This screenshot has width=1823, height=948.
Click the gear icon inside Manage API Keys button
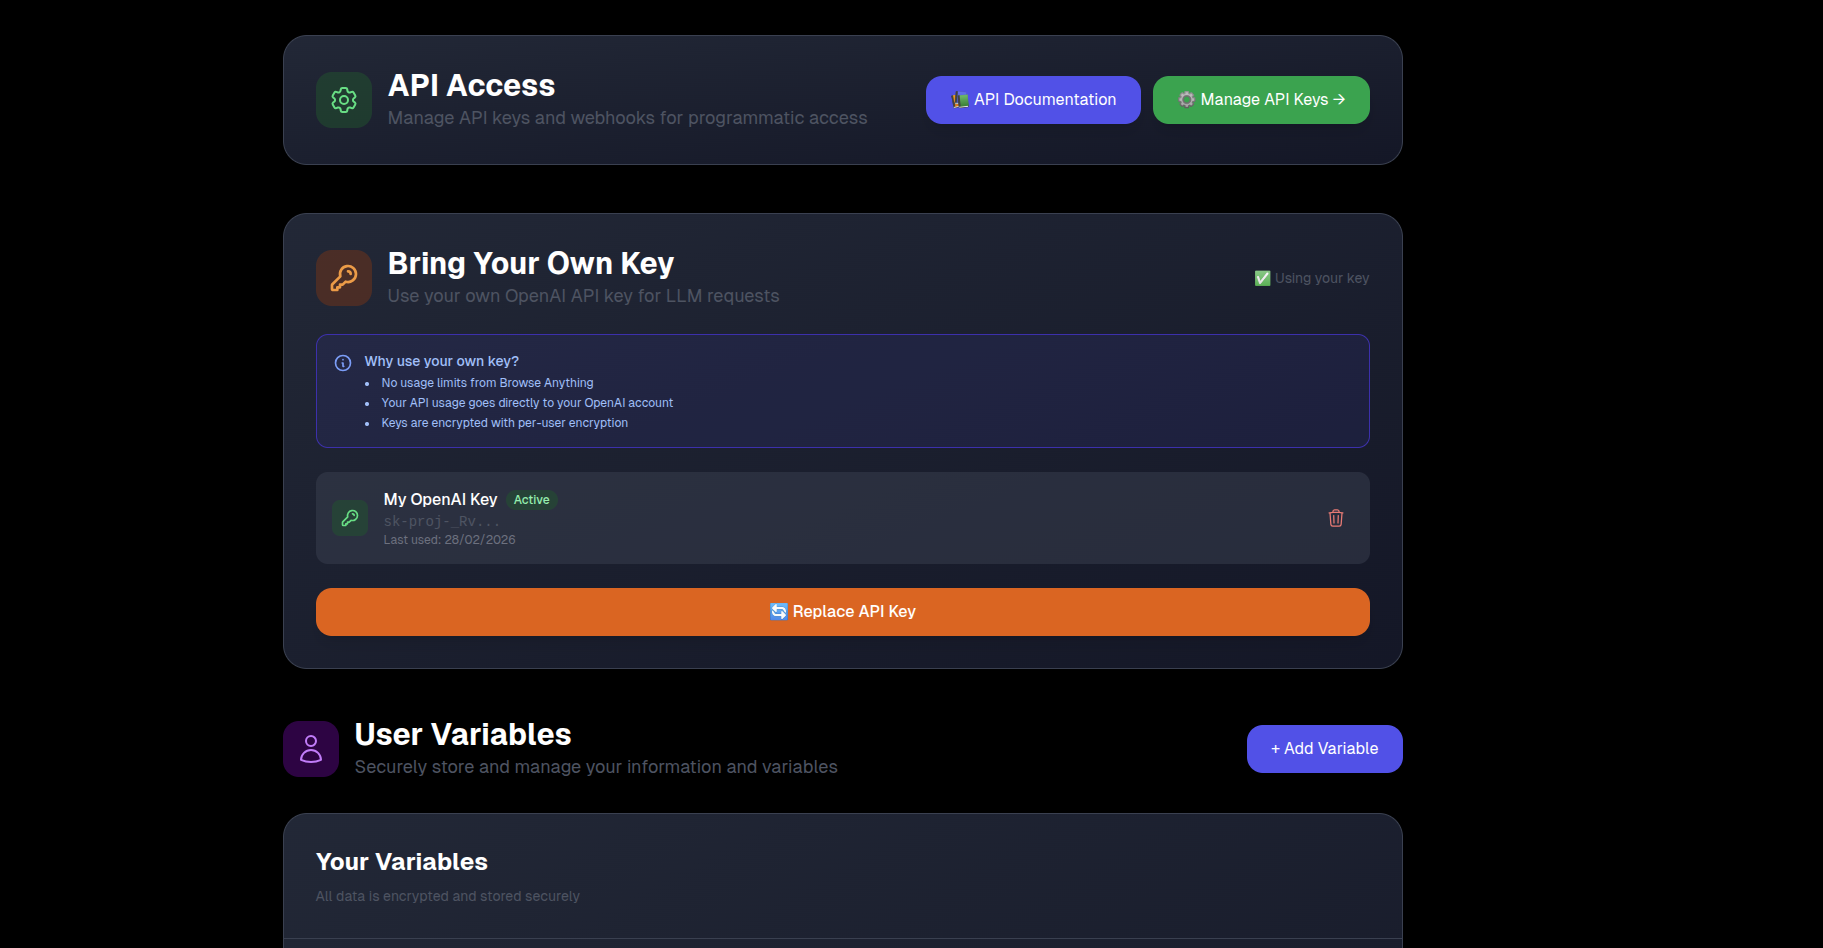coord(1186,99)
